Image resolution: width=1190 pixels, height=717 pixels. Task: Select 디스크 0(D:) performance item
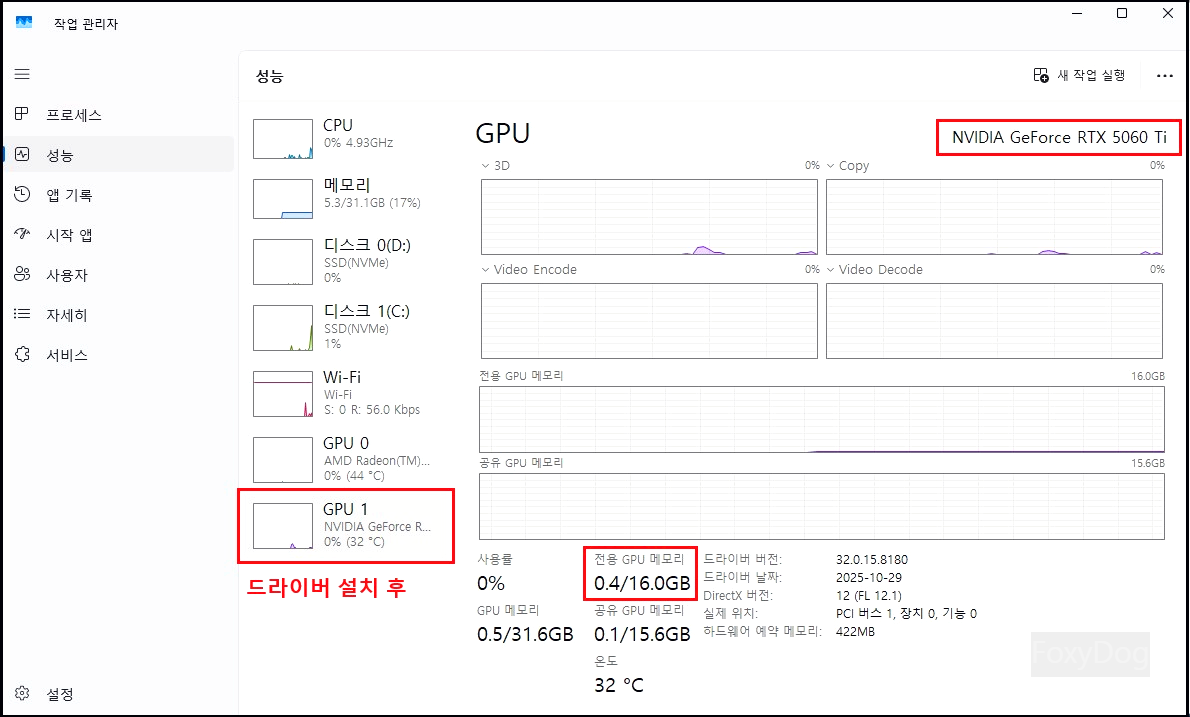[348, 261]
